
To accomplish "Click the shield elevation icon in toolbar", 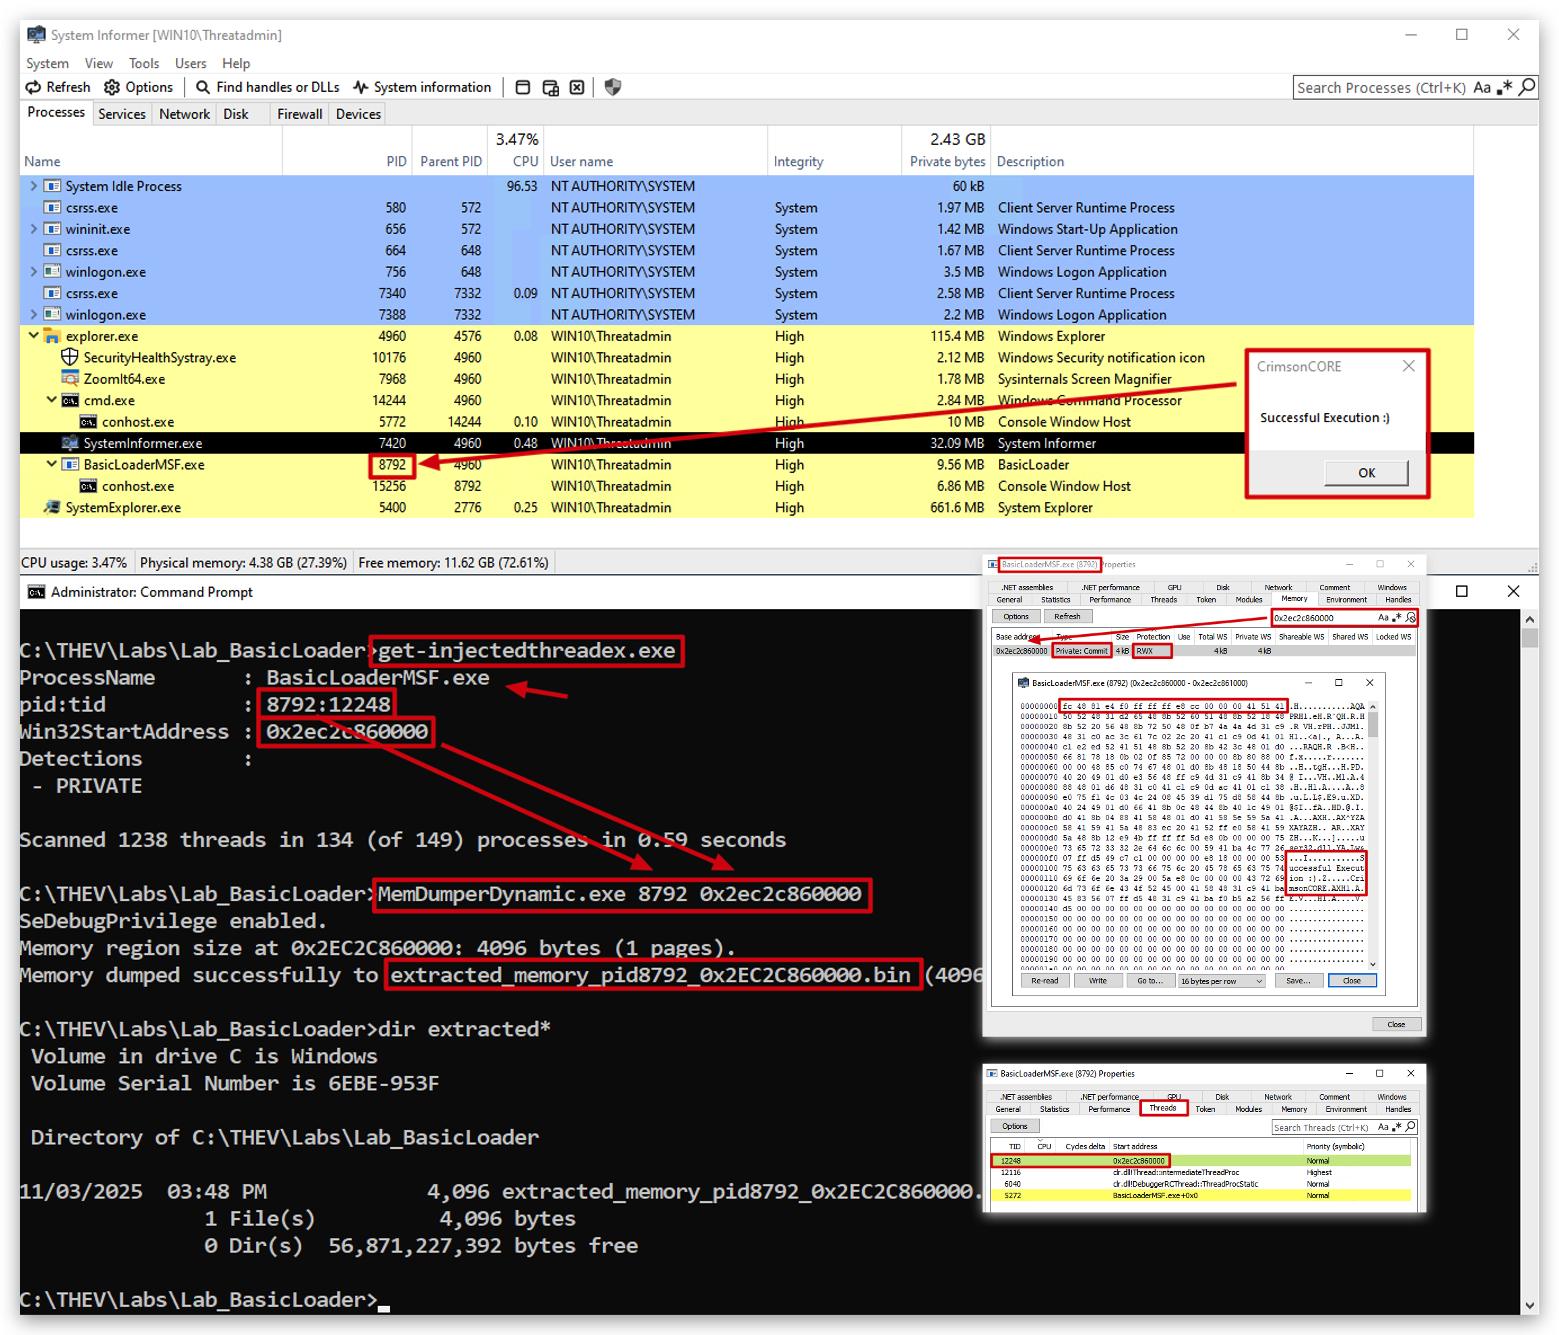I will coord(613,87).
